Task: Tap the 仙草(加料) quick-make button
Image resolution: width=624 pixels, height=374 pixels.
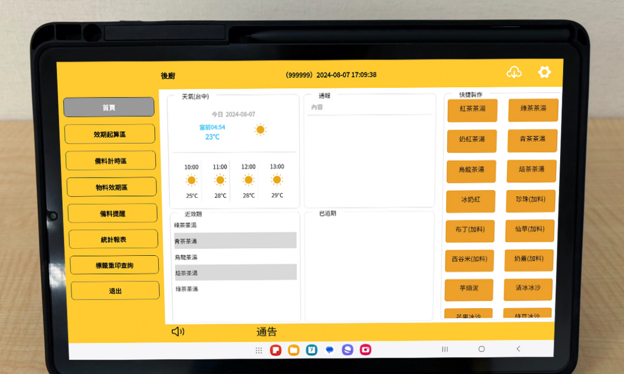Action: (530, 230)
